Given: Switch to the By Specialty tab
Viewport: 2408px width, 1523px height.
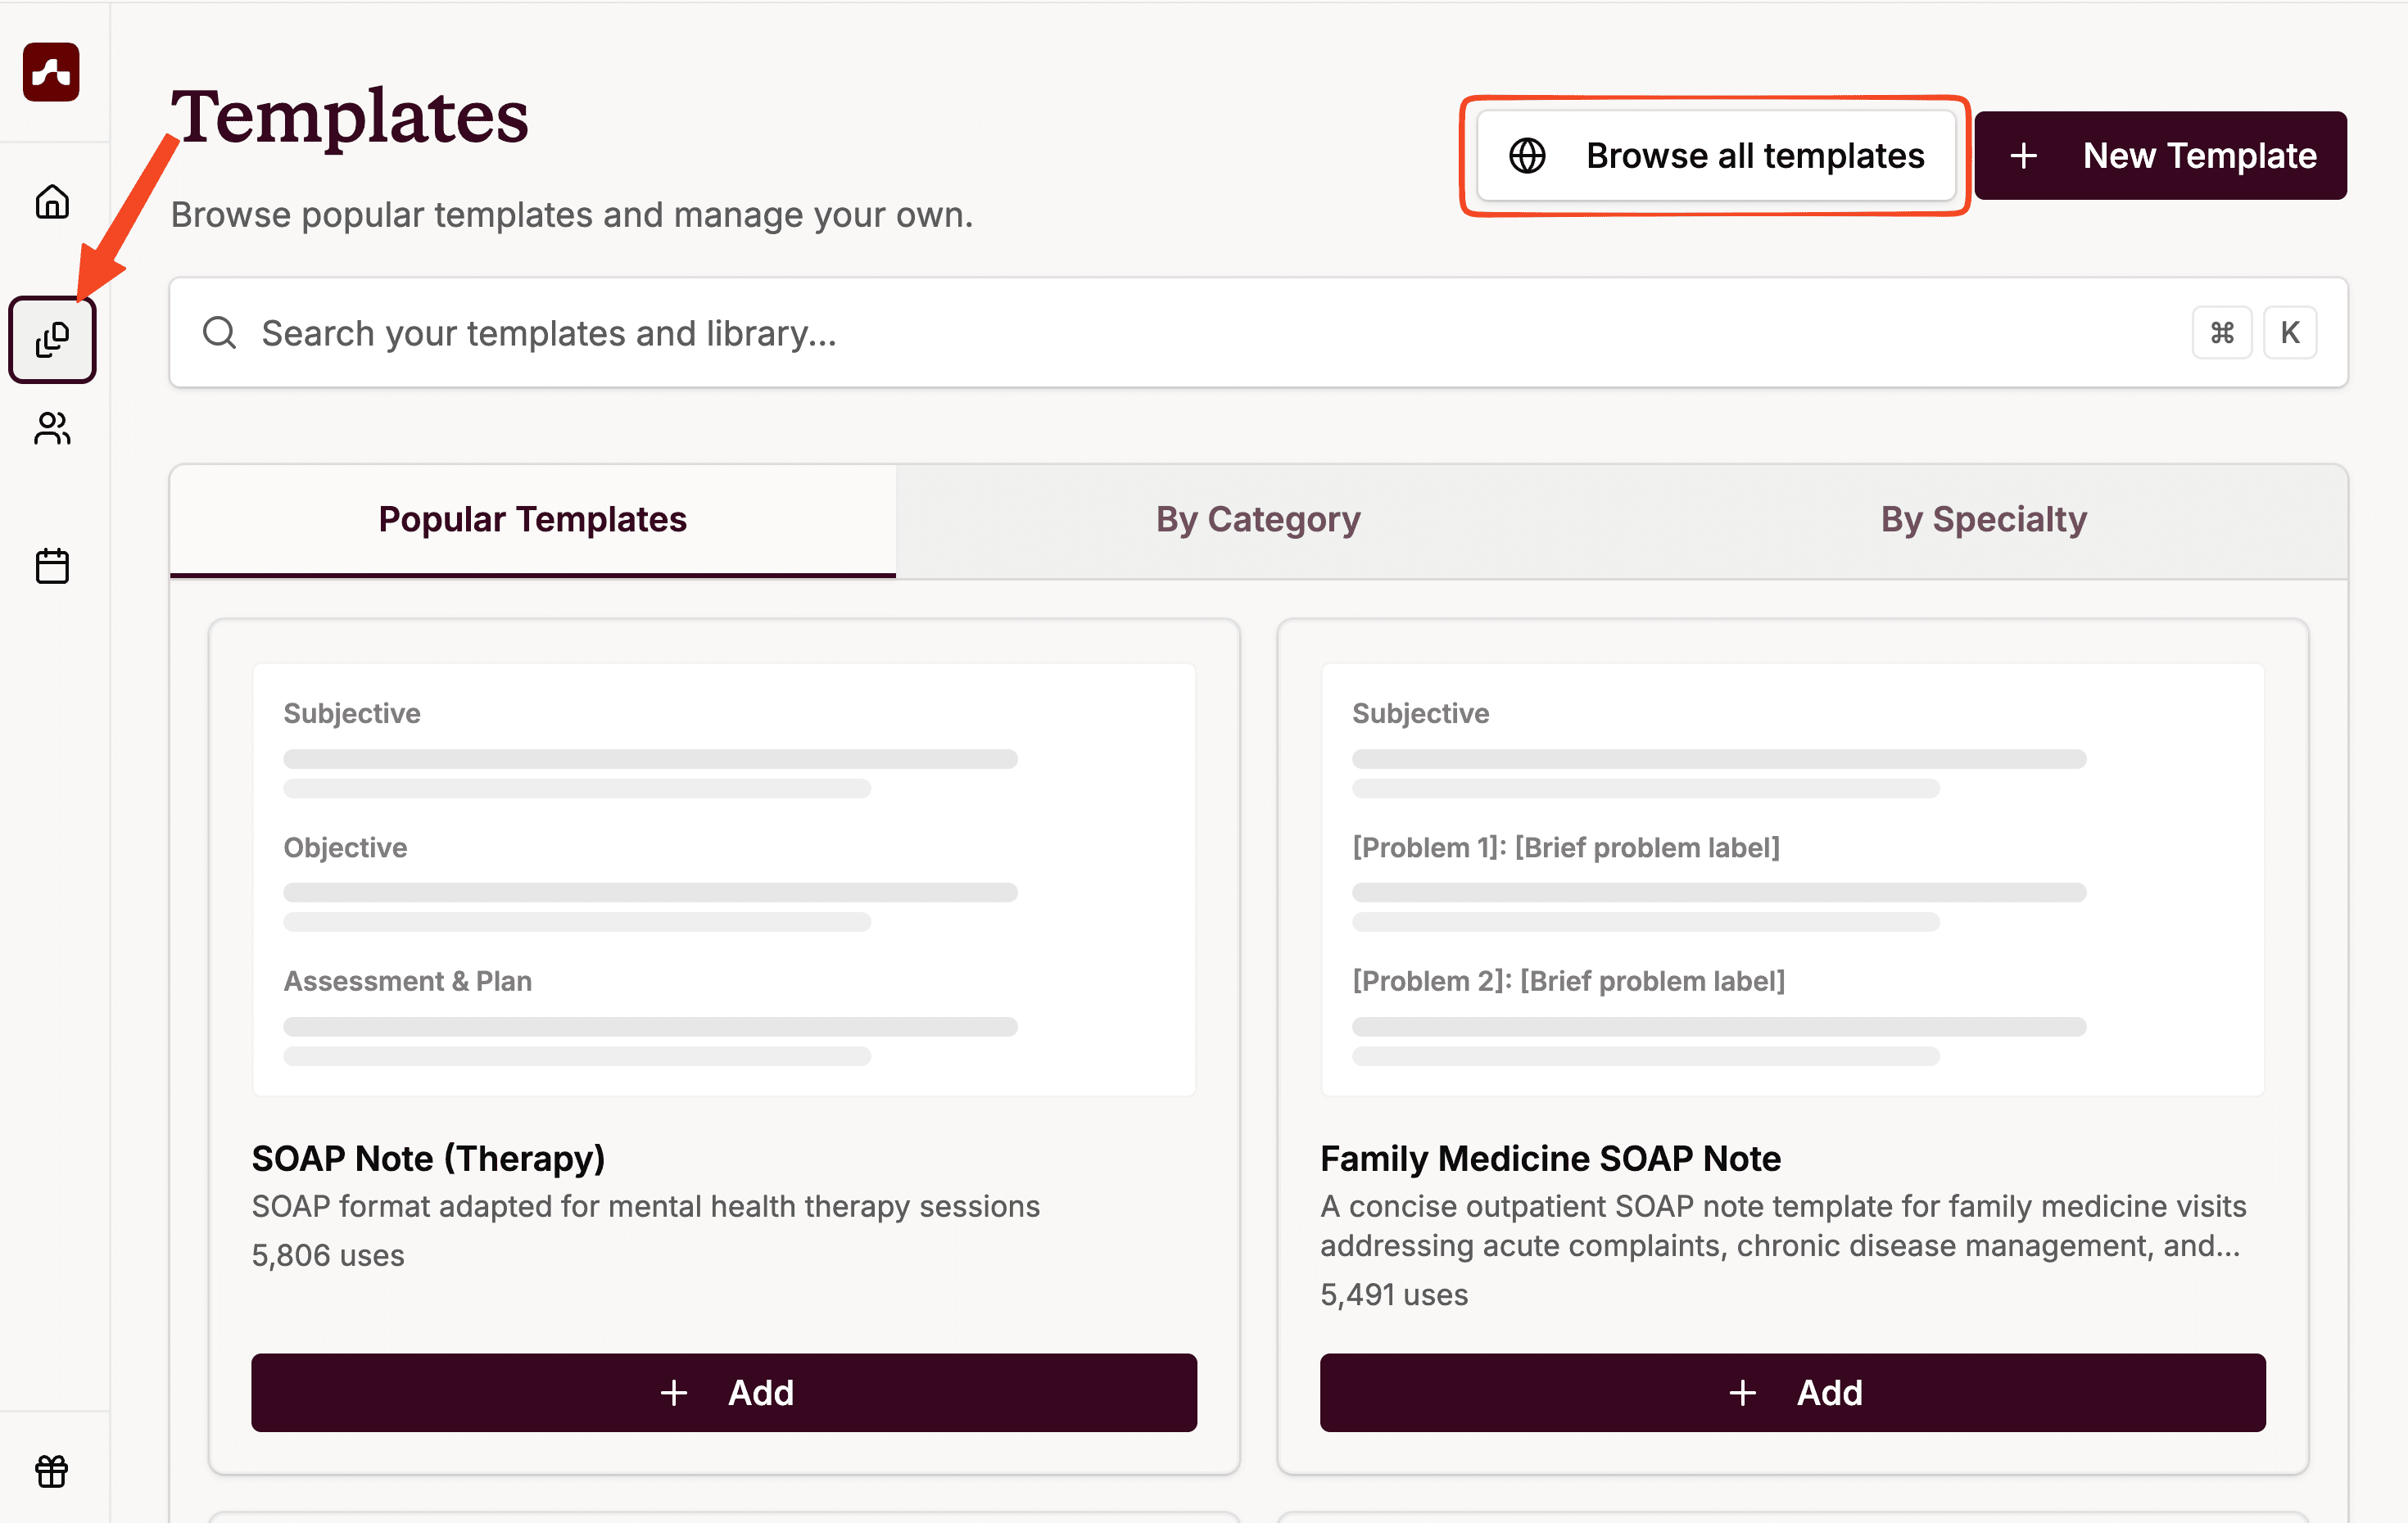Looking at the screenshot, I should click(1983, 520).
